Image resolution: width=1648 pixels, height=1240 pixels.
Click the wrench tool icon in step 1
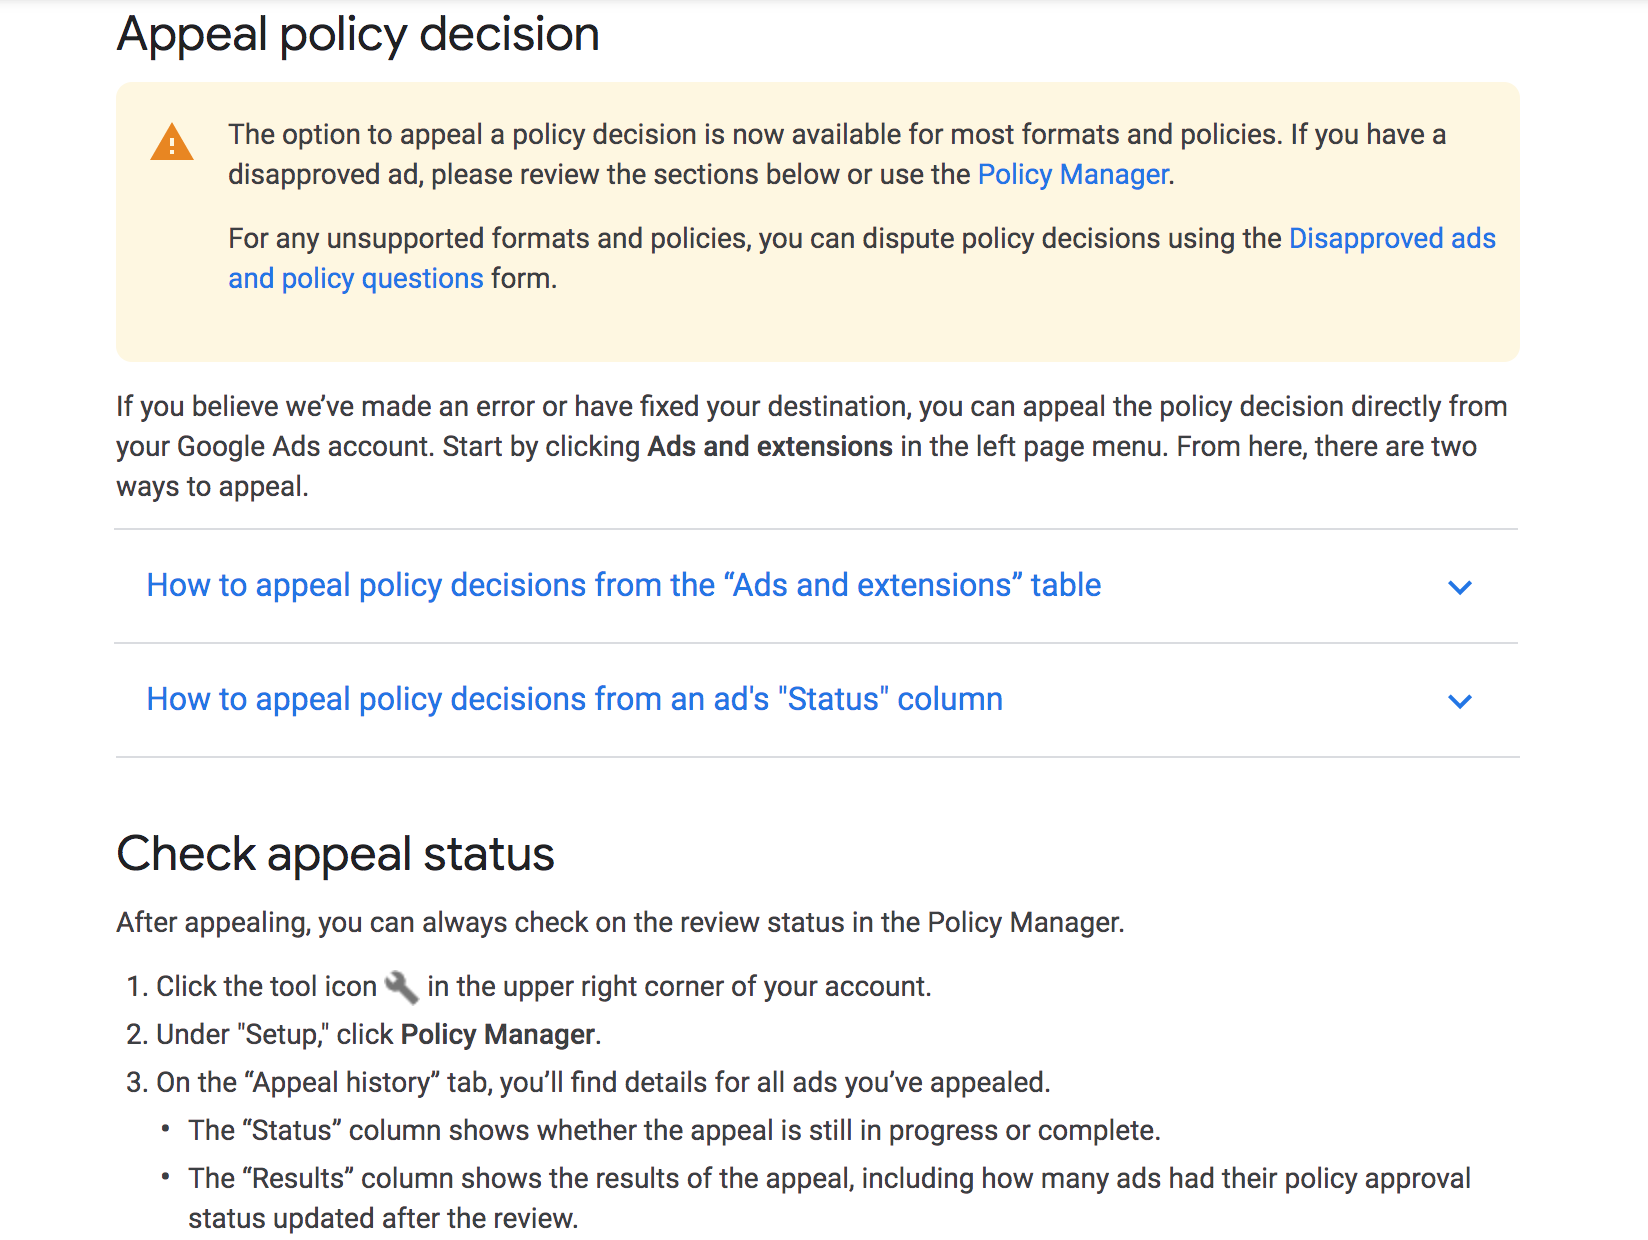401,987
